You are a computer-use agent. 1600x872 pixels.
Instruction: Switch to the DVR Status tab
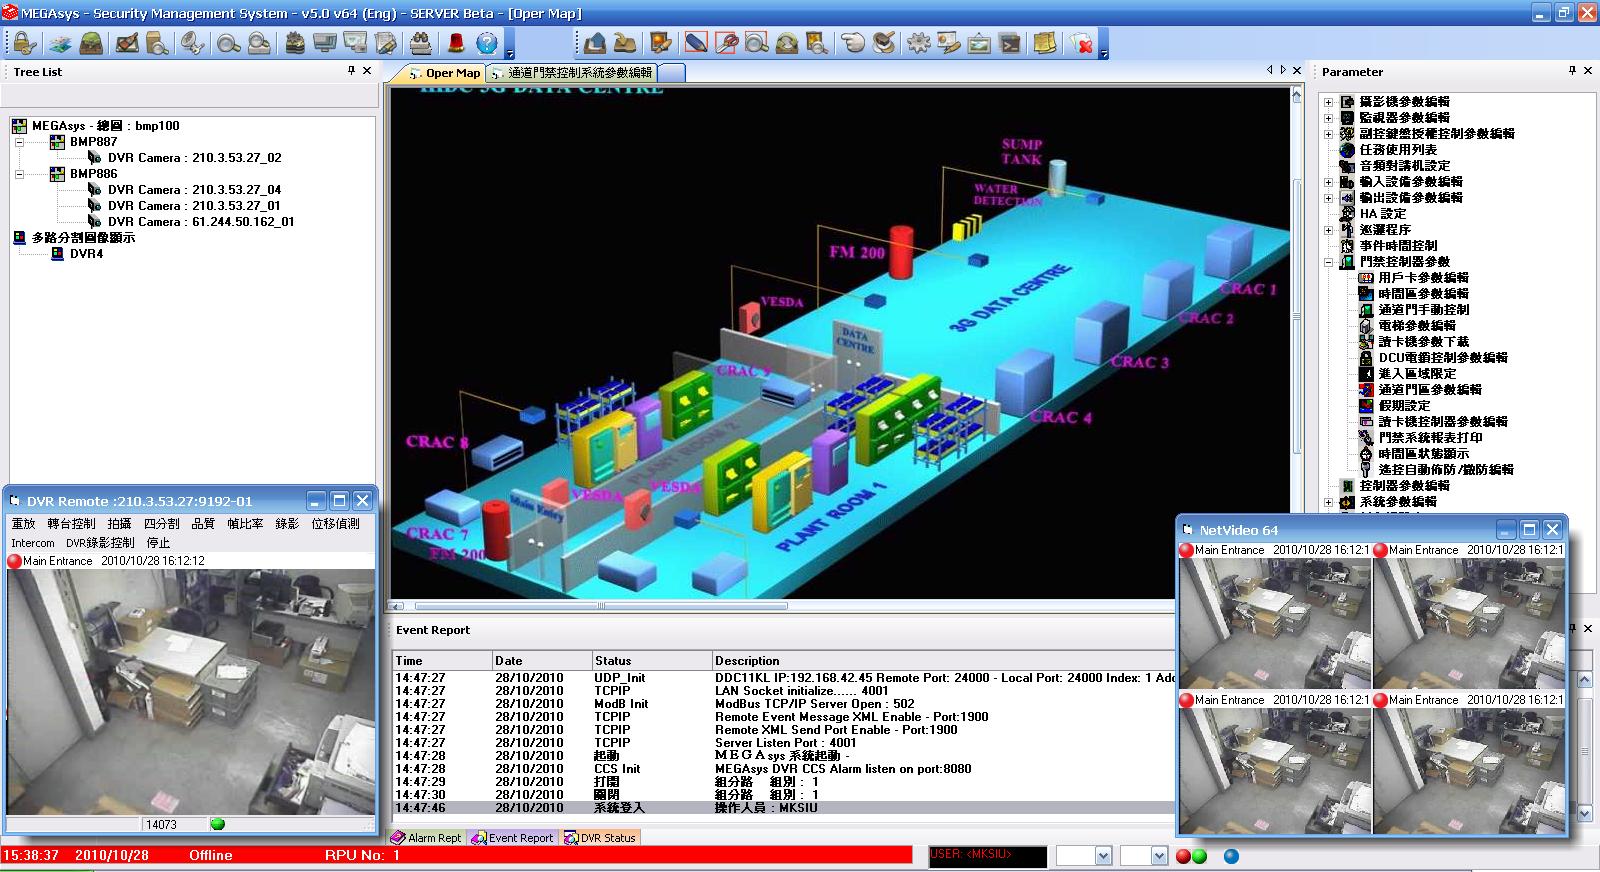point(599,838)
